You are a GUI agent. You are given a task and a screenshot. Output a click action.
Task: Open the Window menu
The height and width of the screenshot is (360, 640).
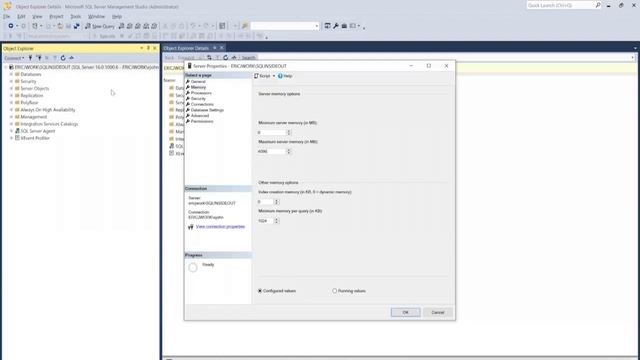(x=96, y=16)
